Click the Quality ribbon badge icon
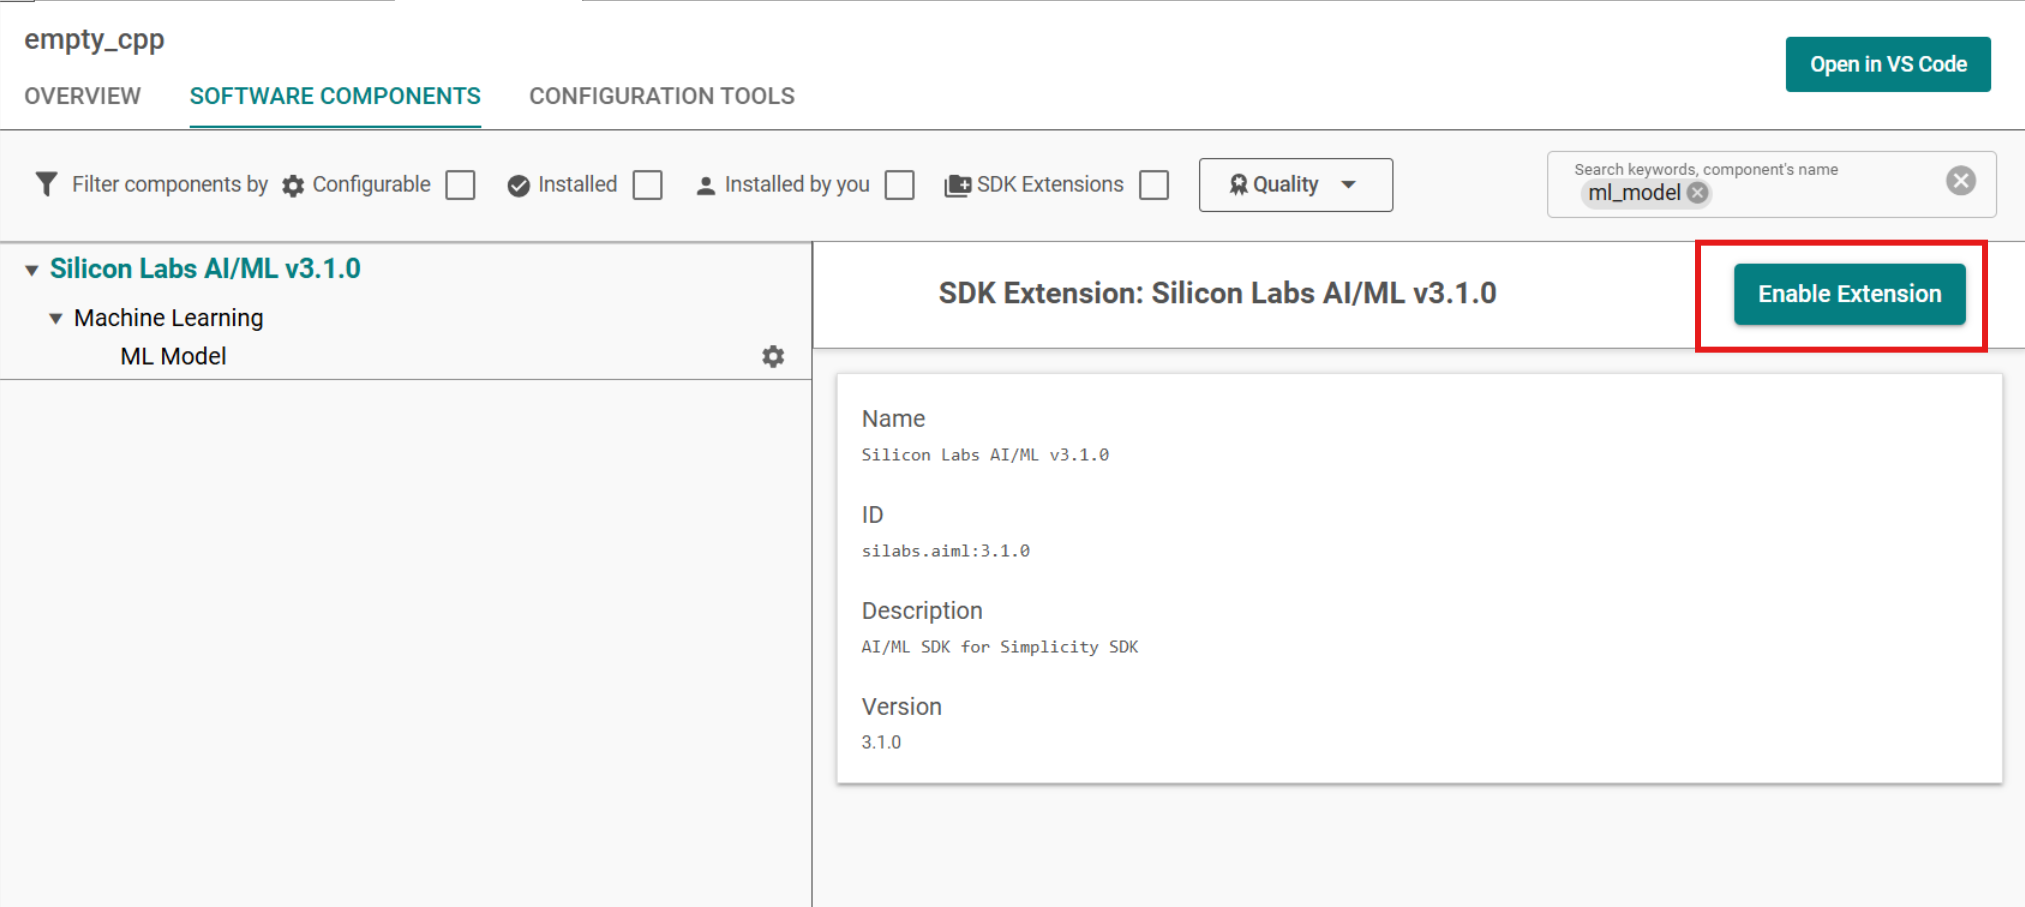This screenshot has width=2025, height=907. click(x=1238, y=185)
